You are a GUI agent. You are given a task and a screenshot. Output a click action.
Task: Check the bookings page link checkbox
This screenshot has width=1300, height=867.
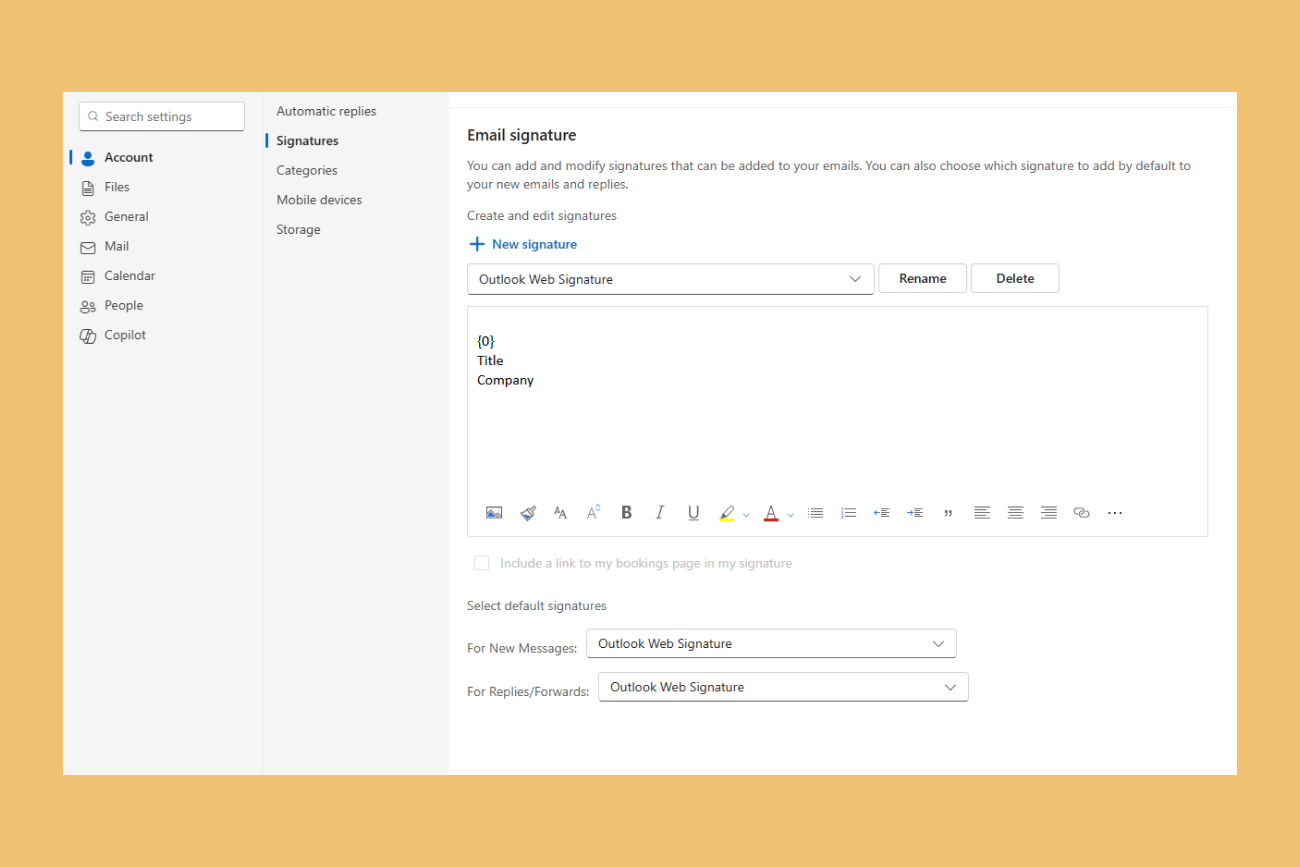coord(482,564)
